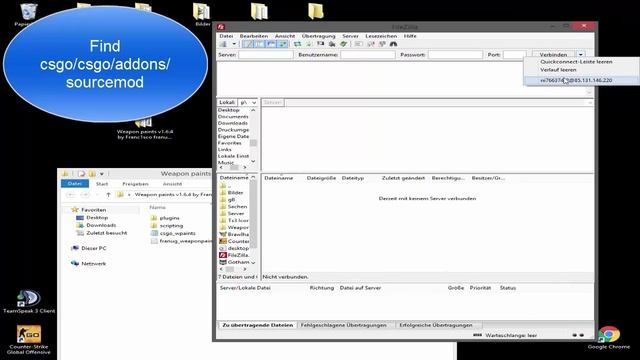Open the Site Manager dropdown arrow
Image resolution: width=640 pixels, height=360 pixels.
[234, 44]
